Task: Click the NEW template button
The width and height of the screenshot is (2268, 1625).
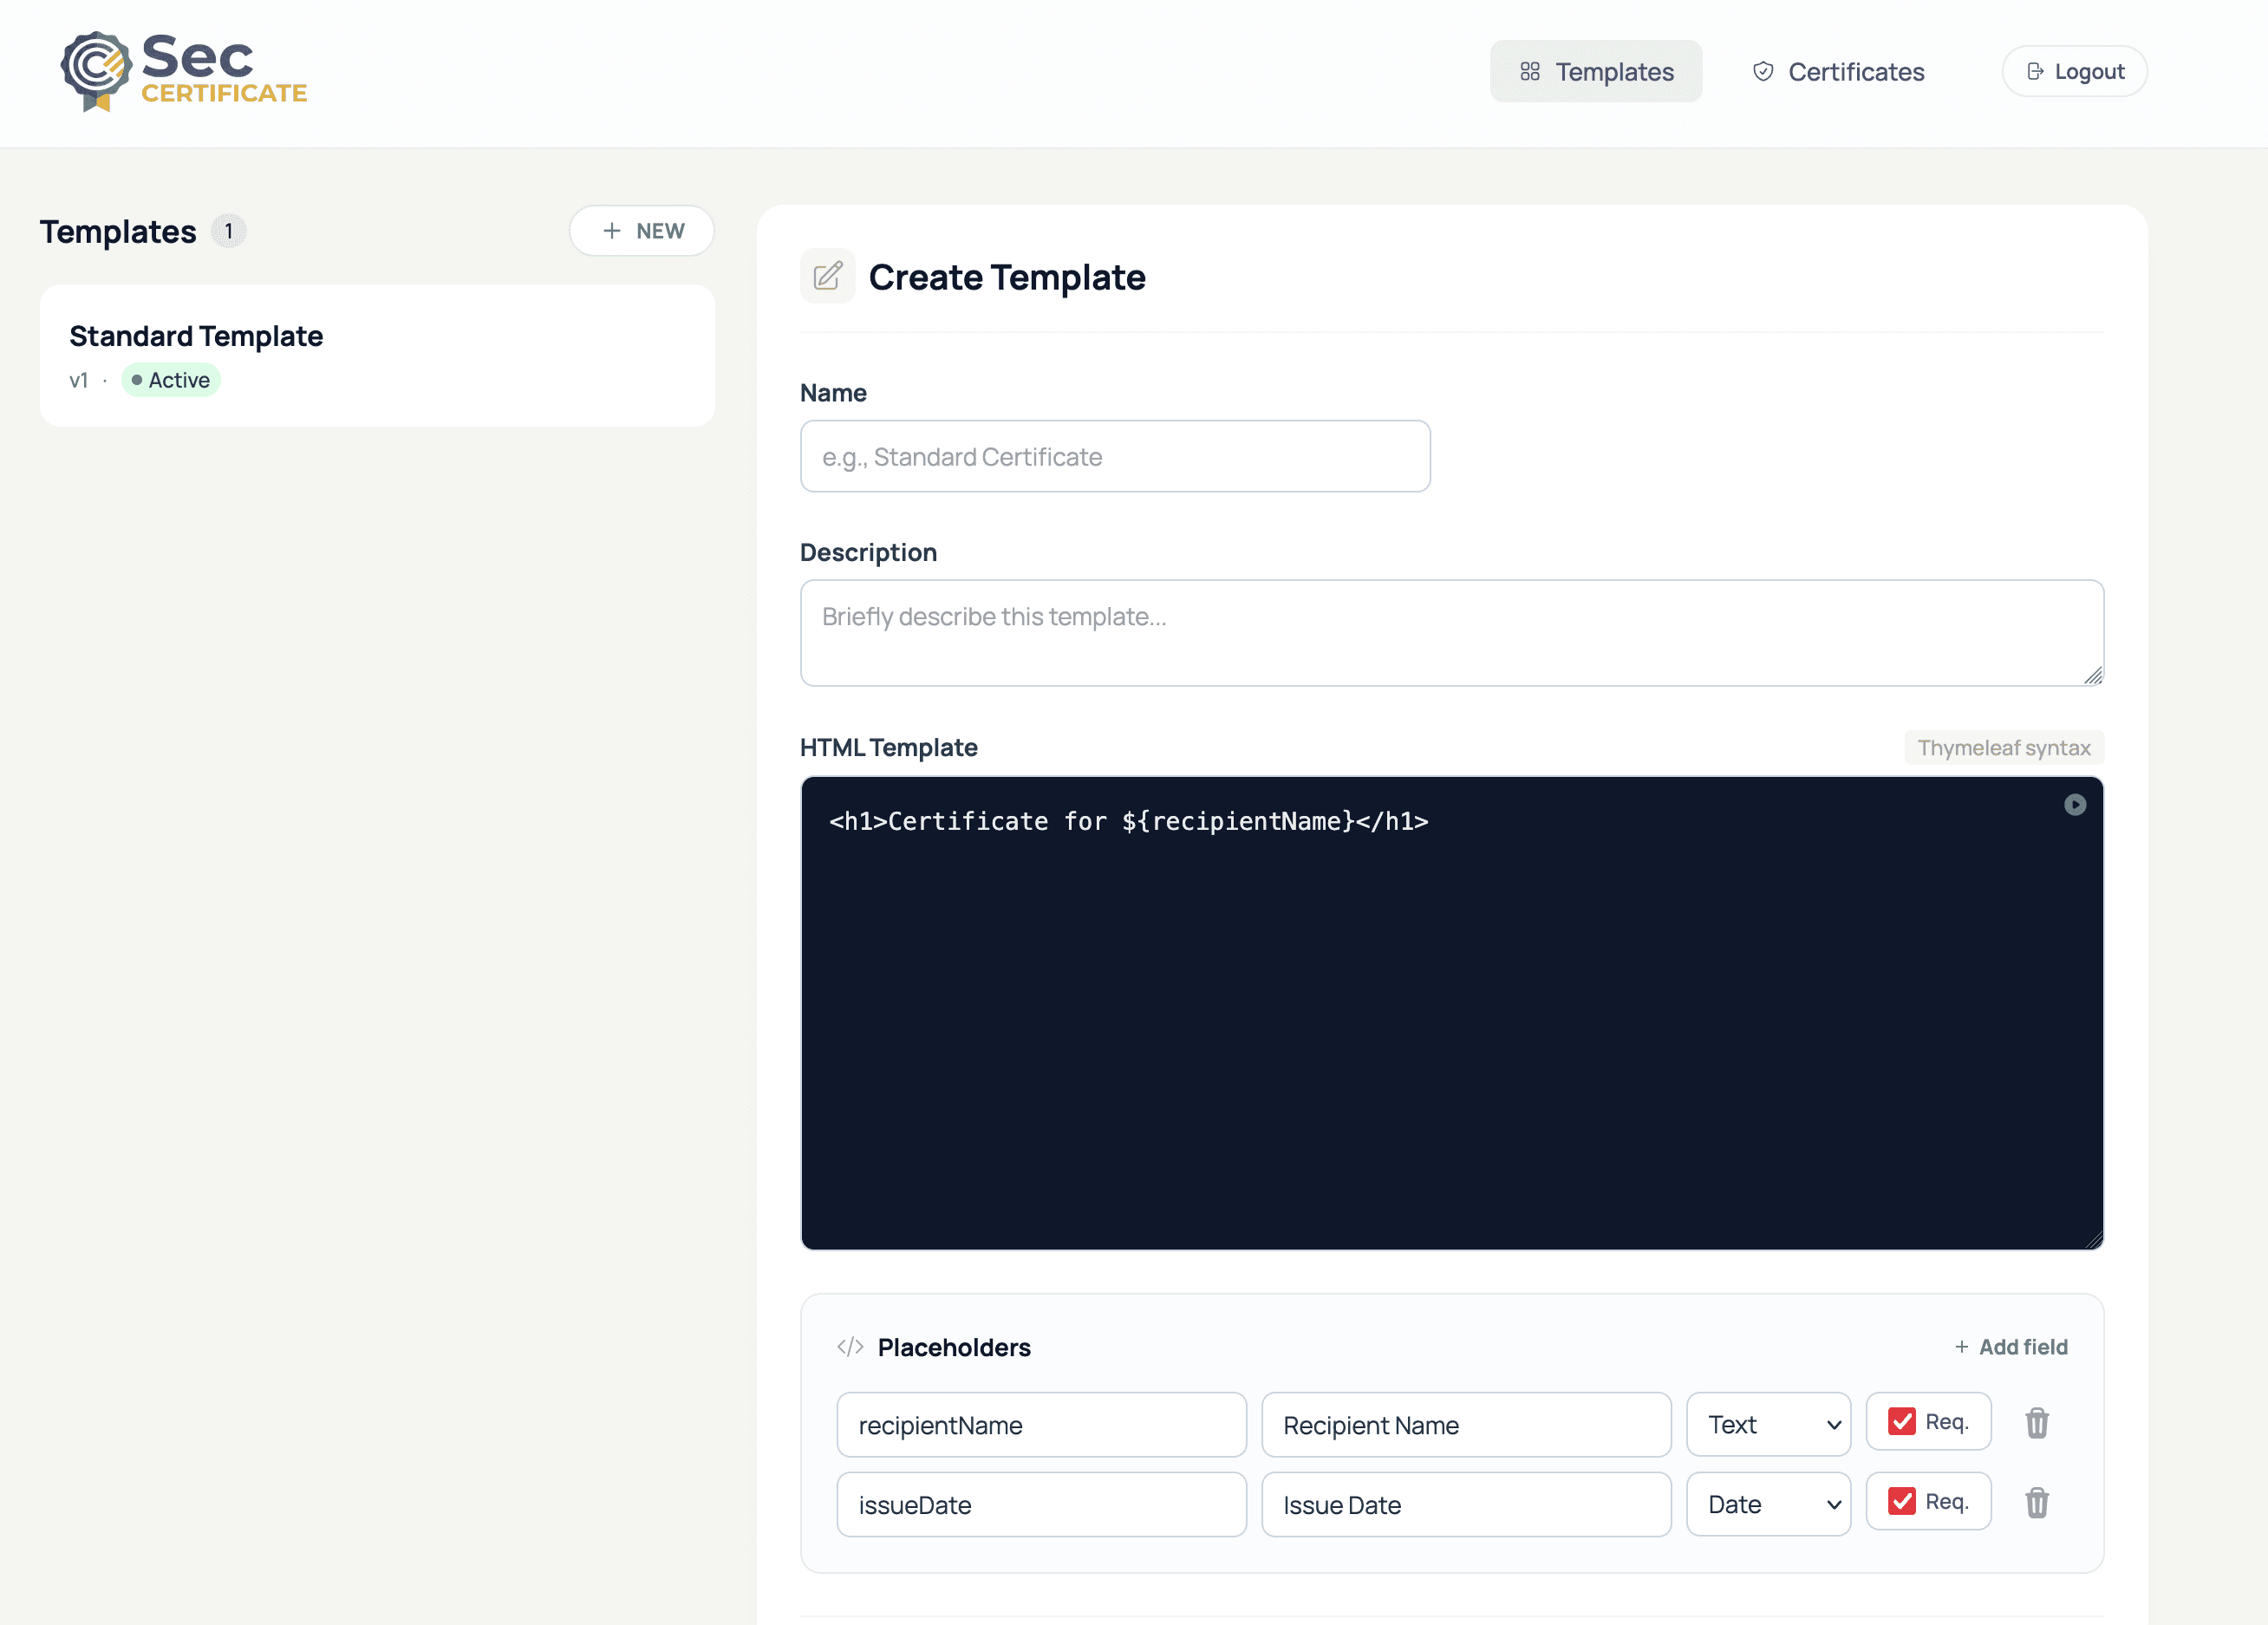Action: point(641,231)
